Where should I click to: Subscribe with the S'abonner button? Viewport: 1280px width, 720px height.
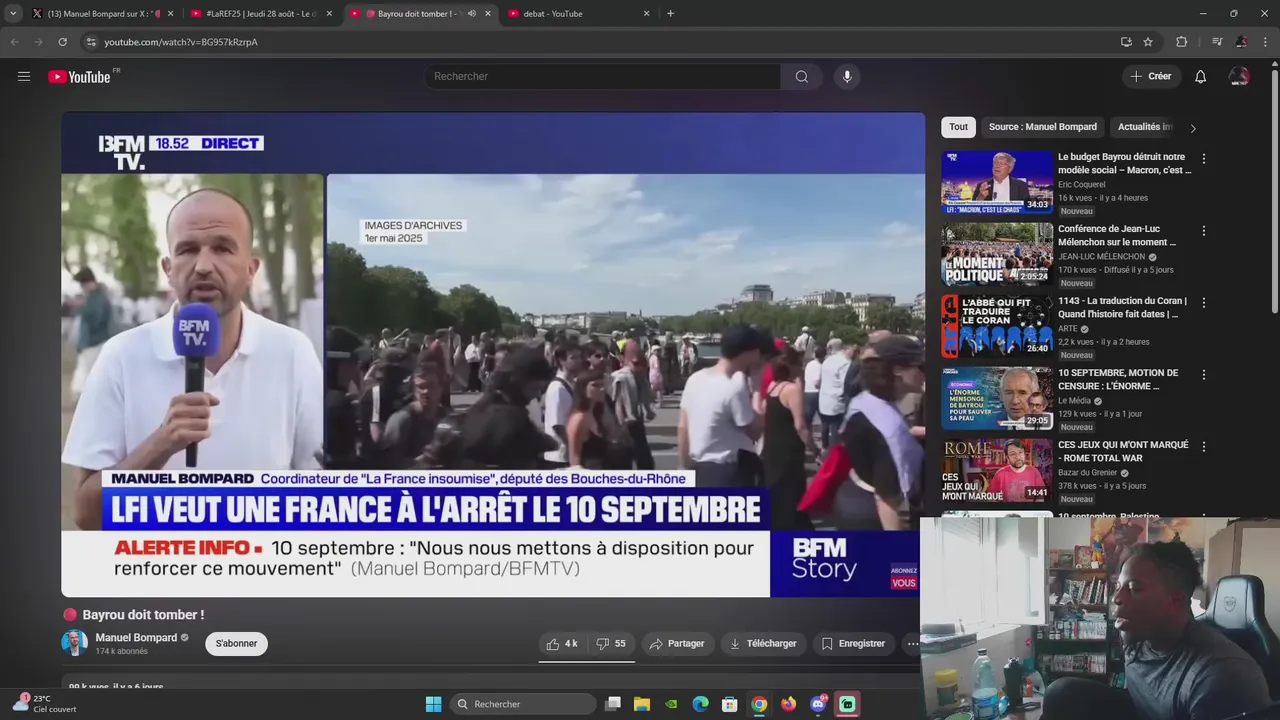[236, 644]
